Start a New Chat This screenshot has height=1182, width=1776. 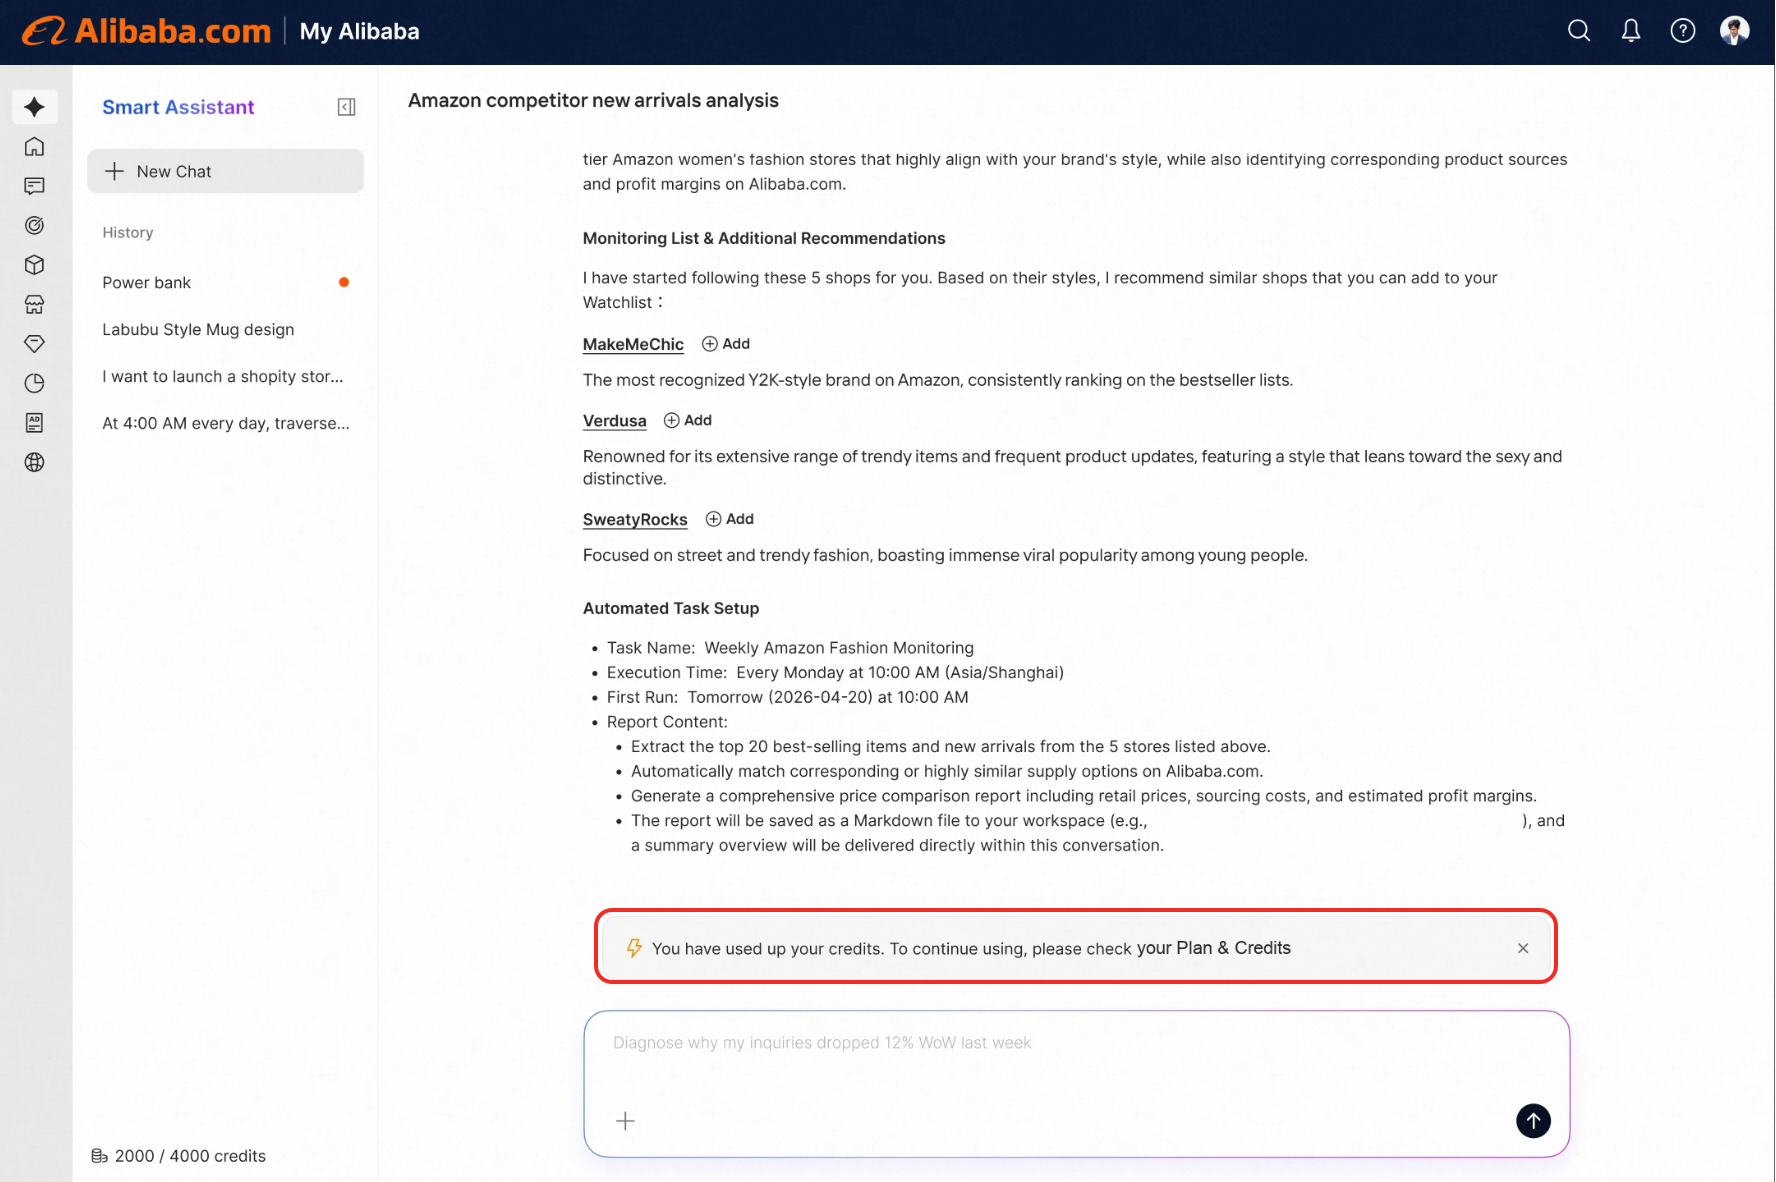pyautogui.click(x=225, y=171)
